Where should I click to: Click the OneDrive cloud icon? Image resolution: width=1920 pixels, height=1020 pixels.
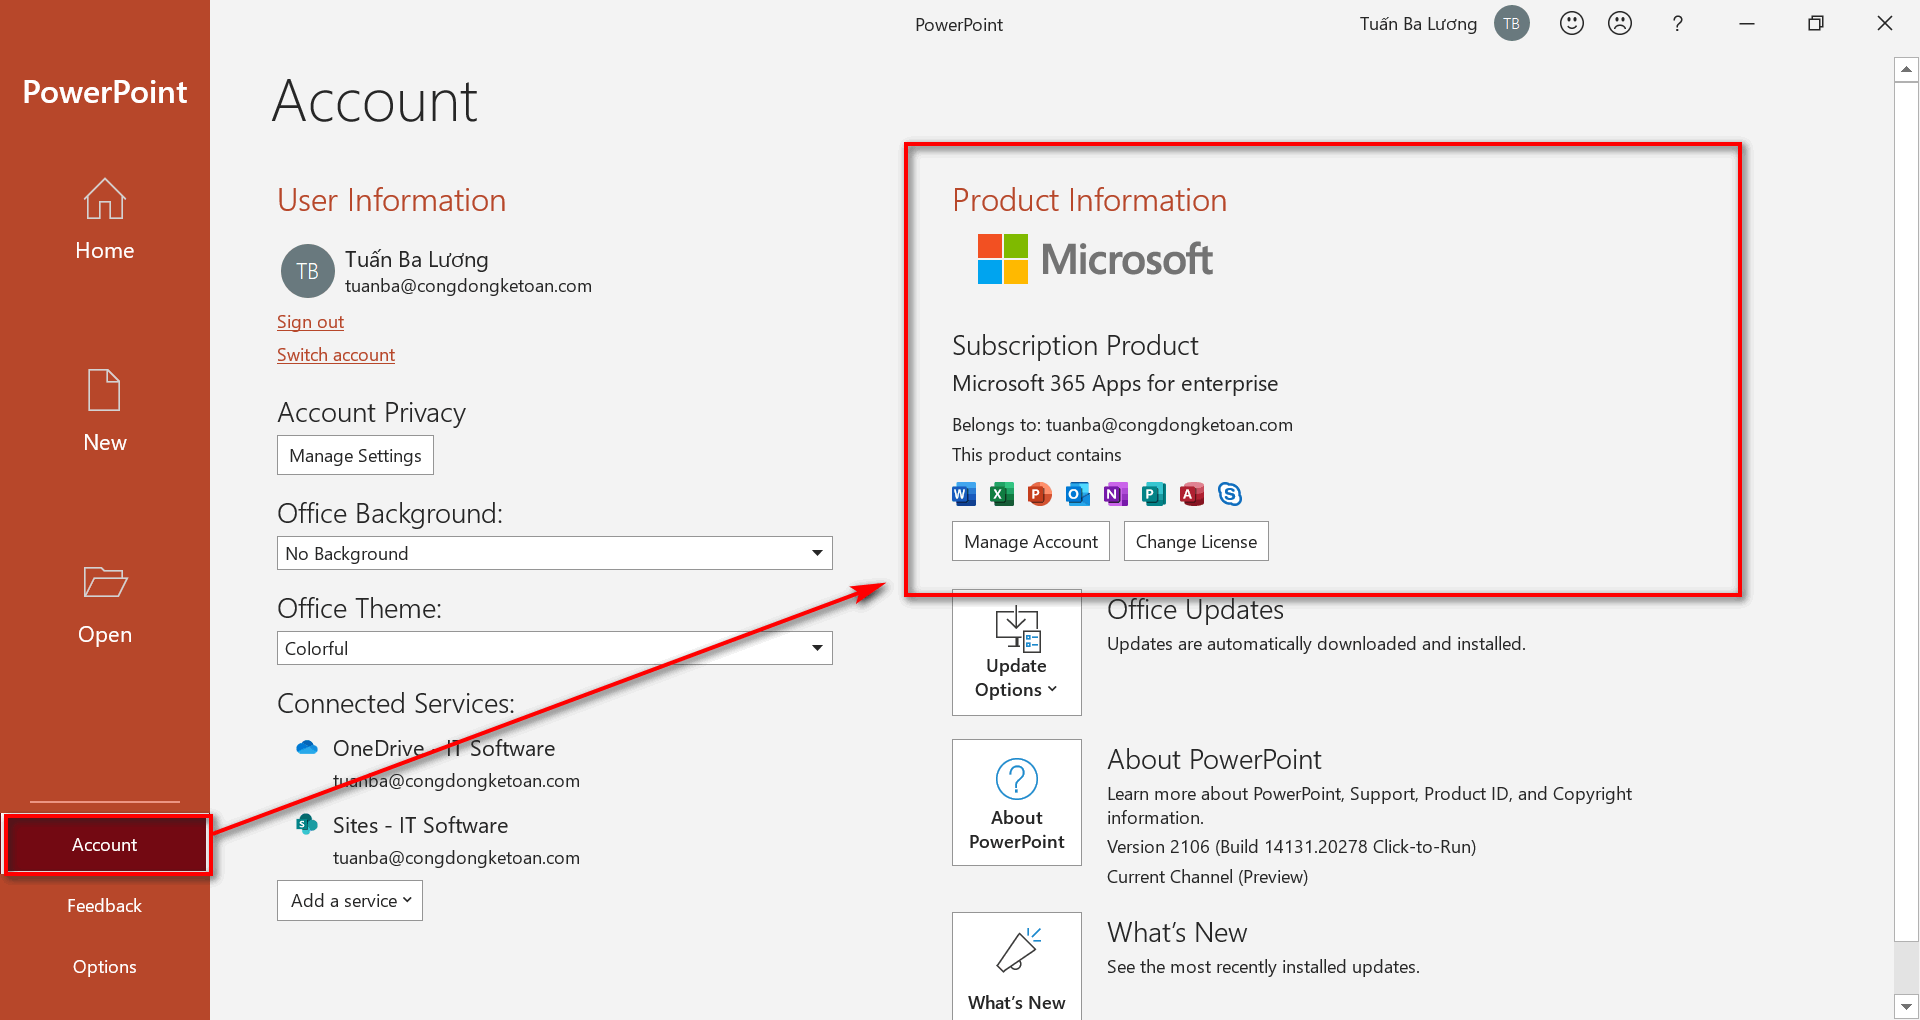click(x=307, y=748)
